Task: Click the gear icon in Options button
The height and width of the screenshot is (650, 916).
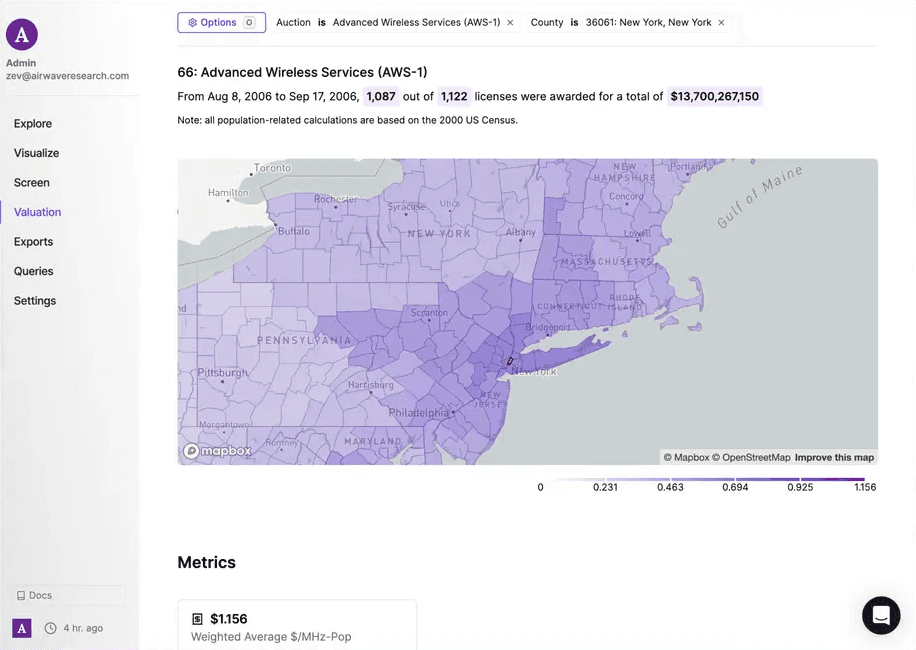Action: click(x=192, y=23)
